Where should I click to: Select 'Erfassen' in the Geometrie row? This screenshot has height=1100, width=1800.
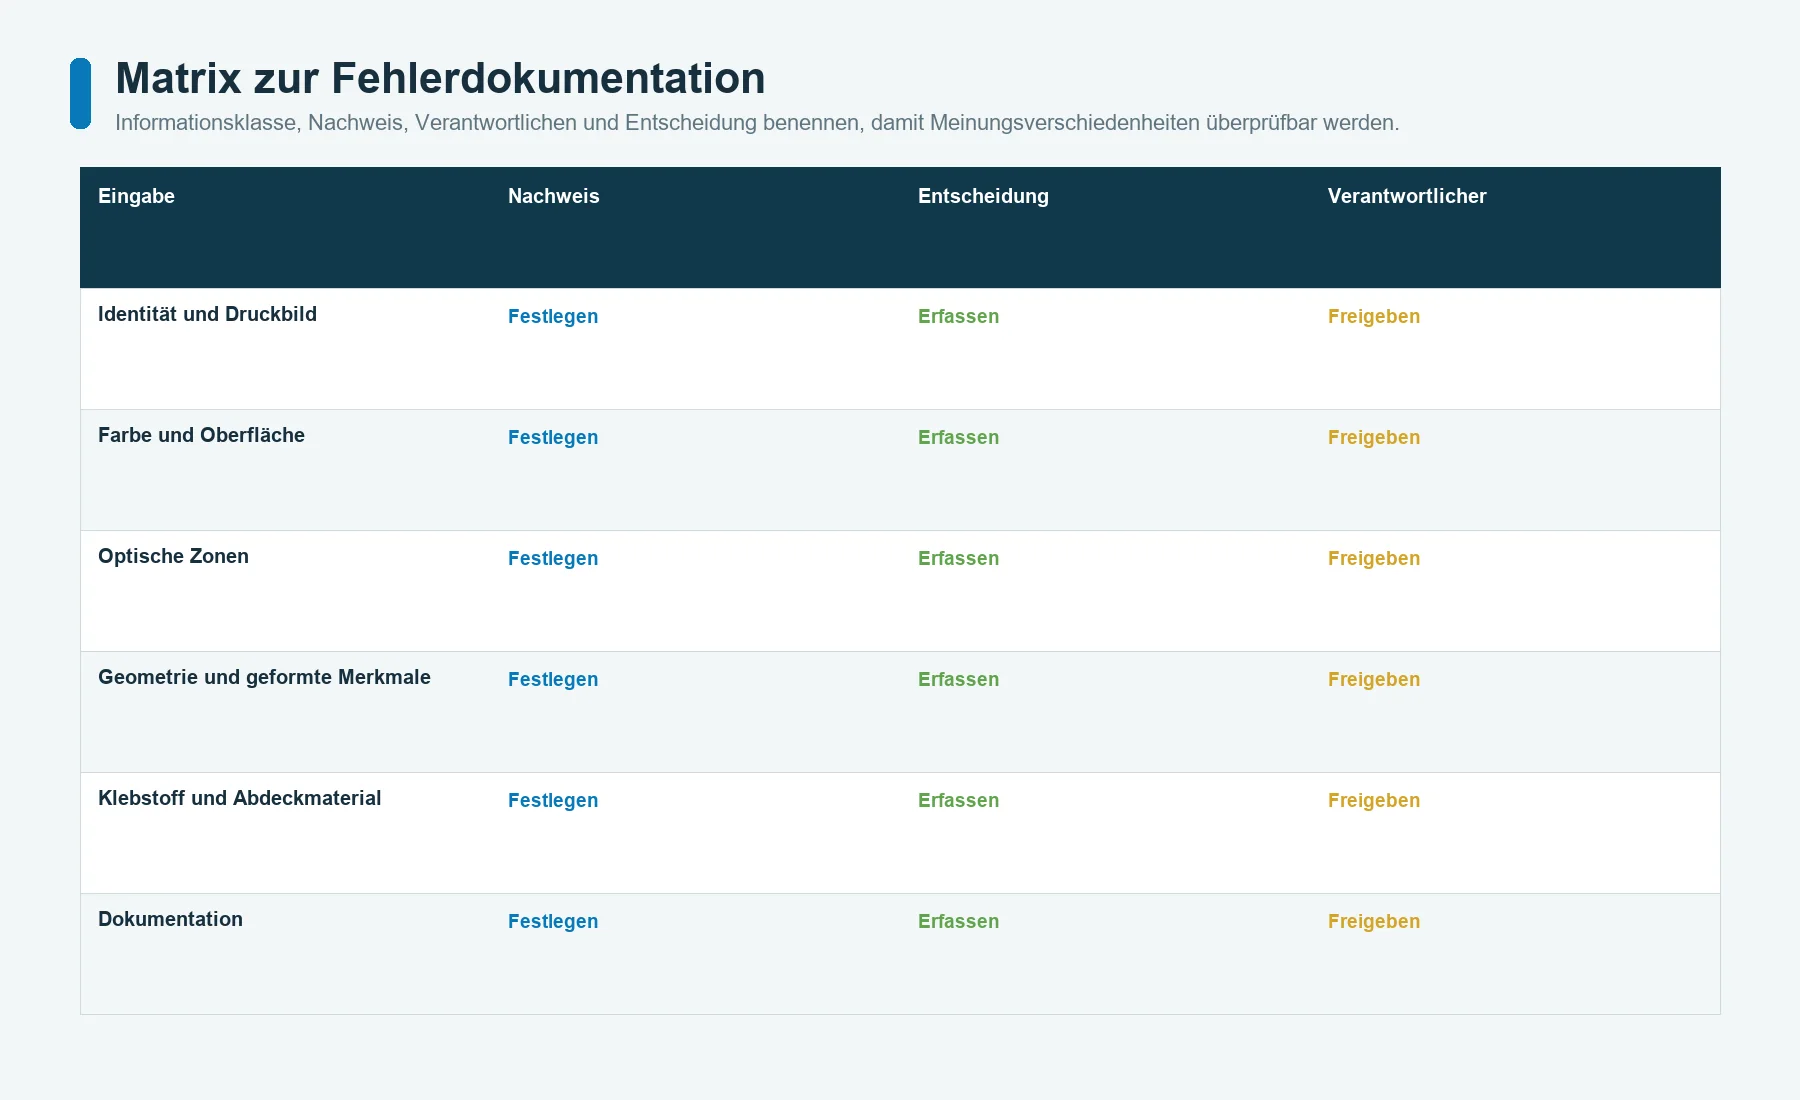[x=958, y=679]
